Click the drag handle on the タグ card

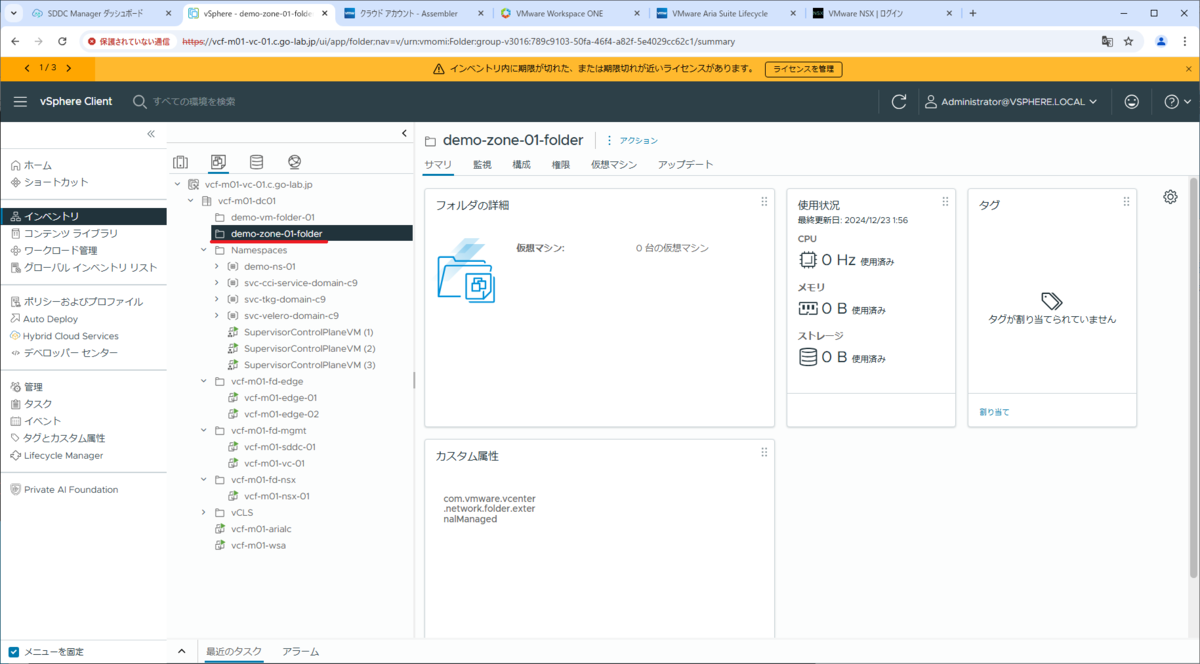[x=1126, y=202]
